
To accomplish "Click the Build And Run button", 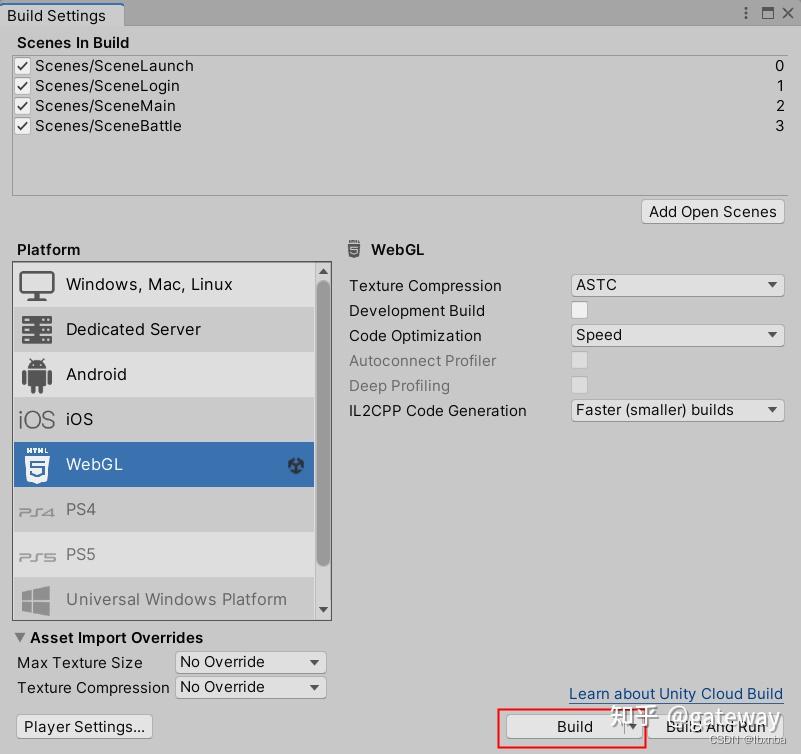I will click(716, 726).
